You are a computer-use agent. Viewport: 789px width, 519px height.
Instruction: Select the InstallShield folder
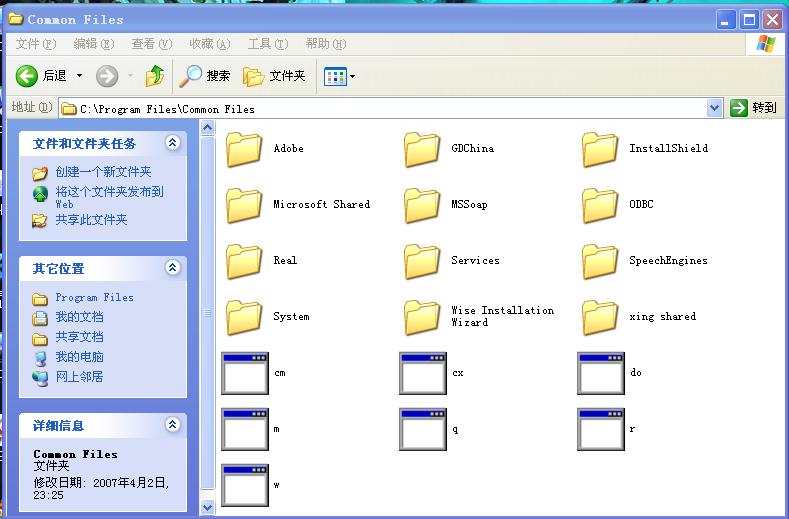coord(600,149)
